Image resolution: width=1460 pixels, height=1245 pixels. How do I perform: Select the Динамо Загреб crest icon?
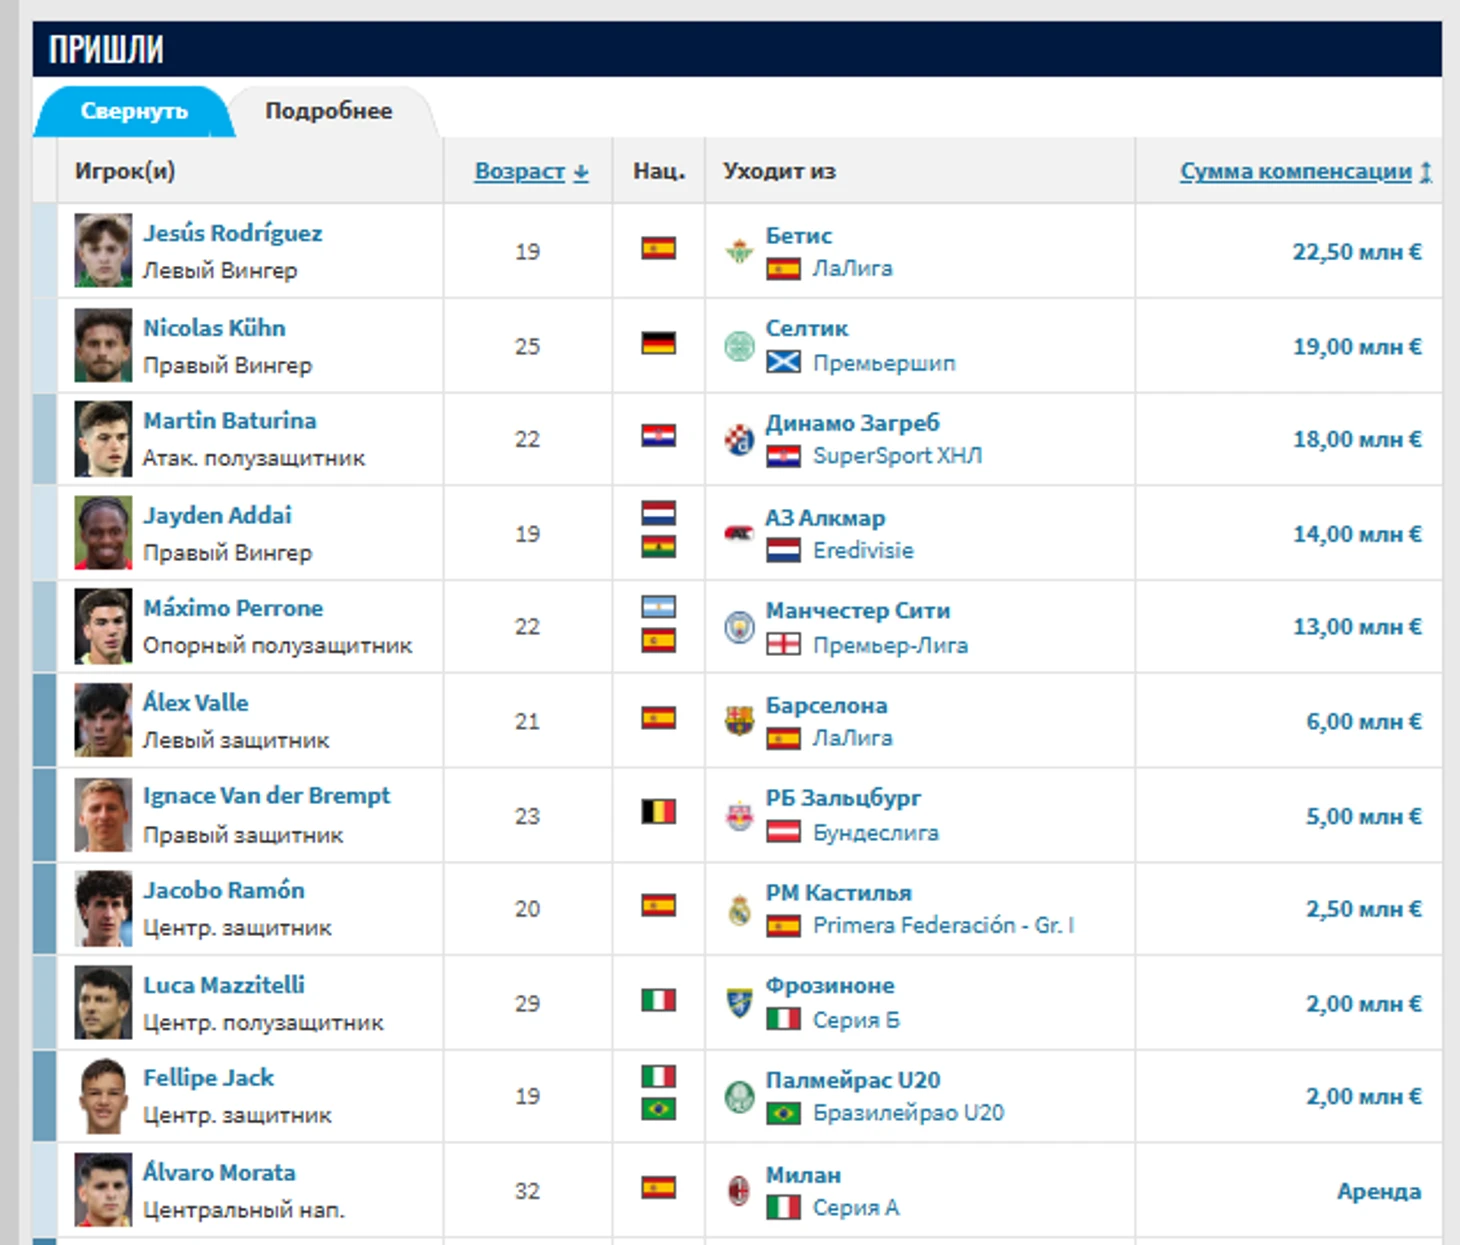(x=739, y=439)
